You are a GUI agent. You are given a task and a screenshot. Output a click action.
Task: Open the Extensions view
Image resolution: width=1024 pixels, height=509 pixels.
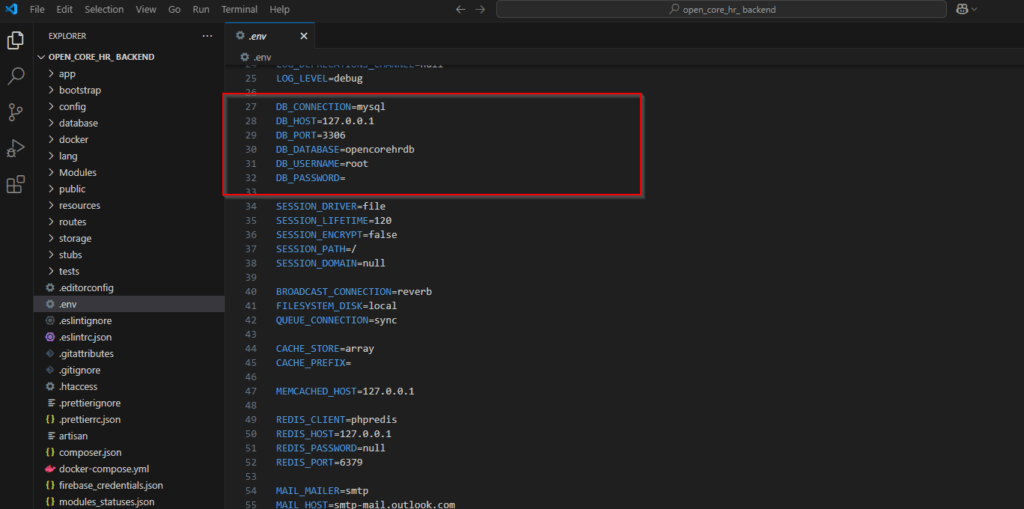coord(15,185)
